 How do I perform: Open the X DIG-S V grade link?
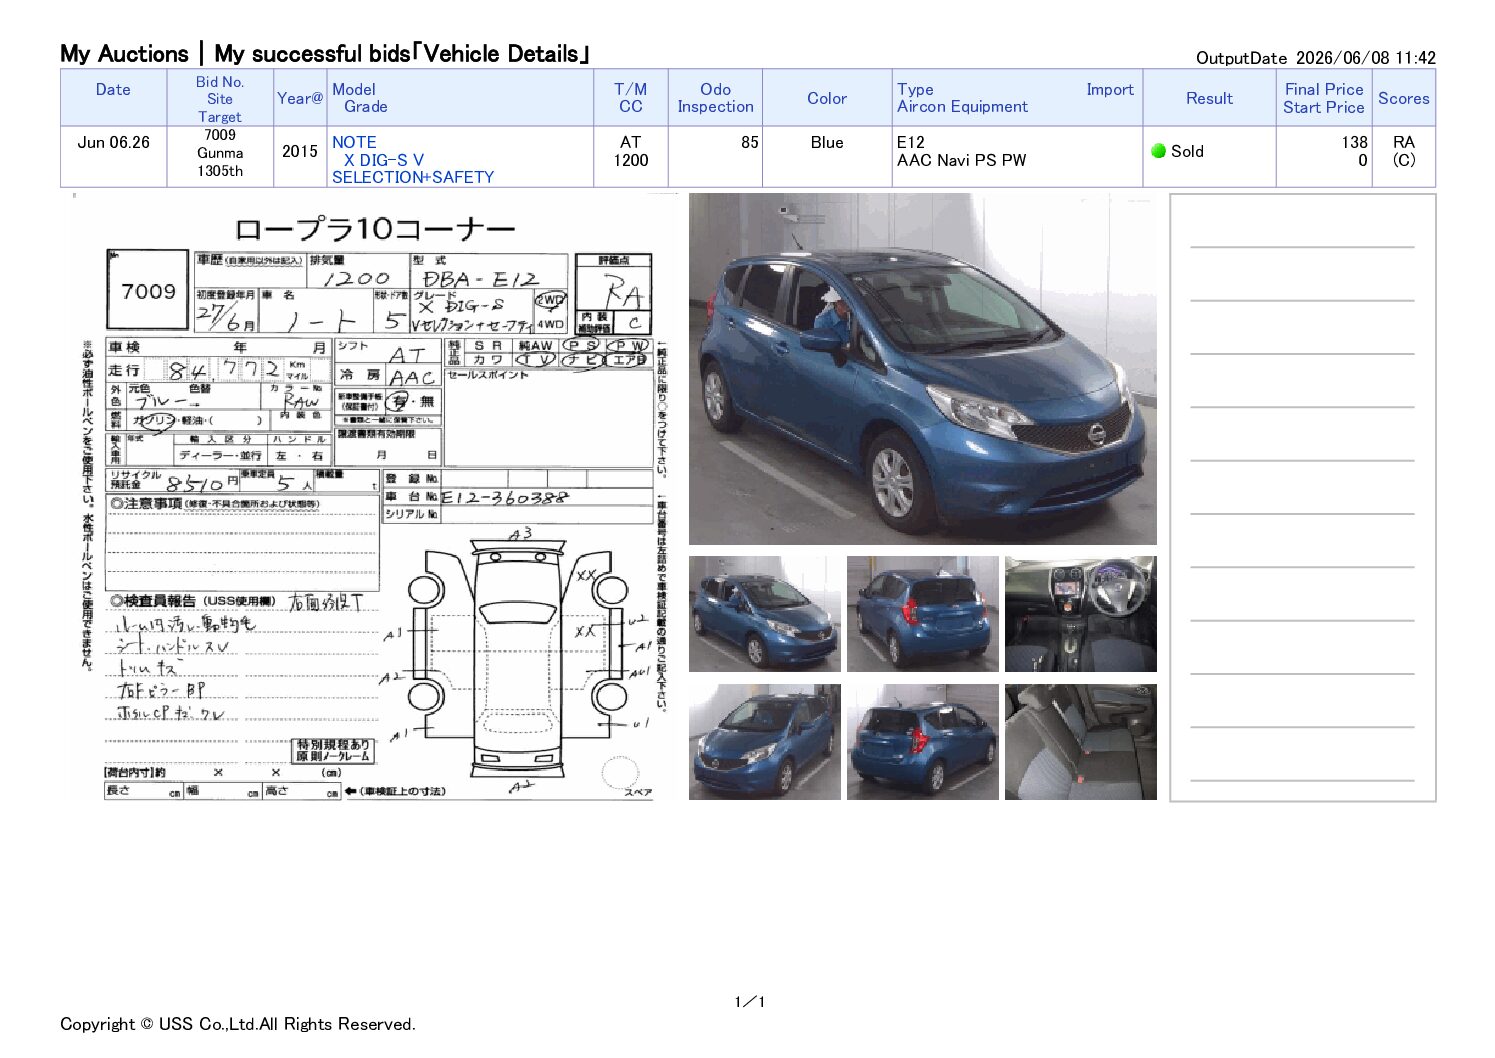pos(384,160)
